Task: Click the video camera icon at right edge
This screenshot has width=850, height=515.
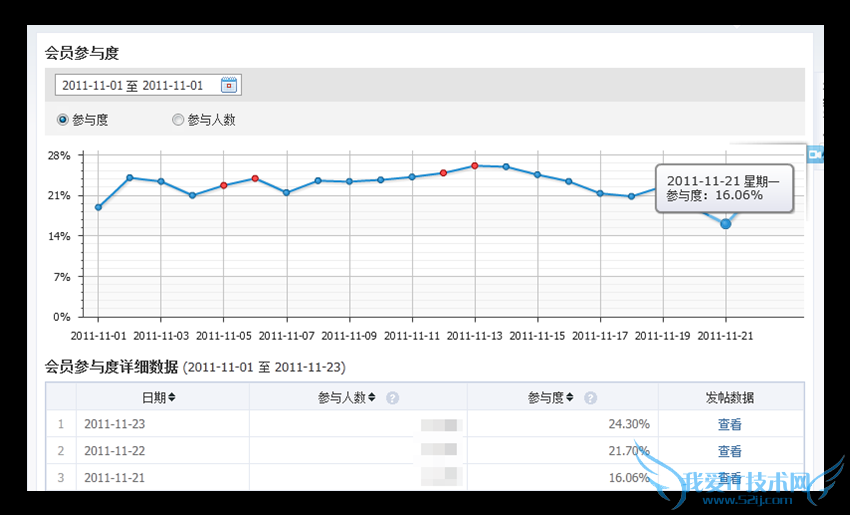Action: point(815,154)
